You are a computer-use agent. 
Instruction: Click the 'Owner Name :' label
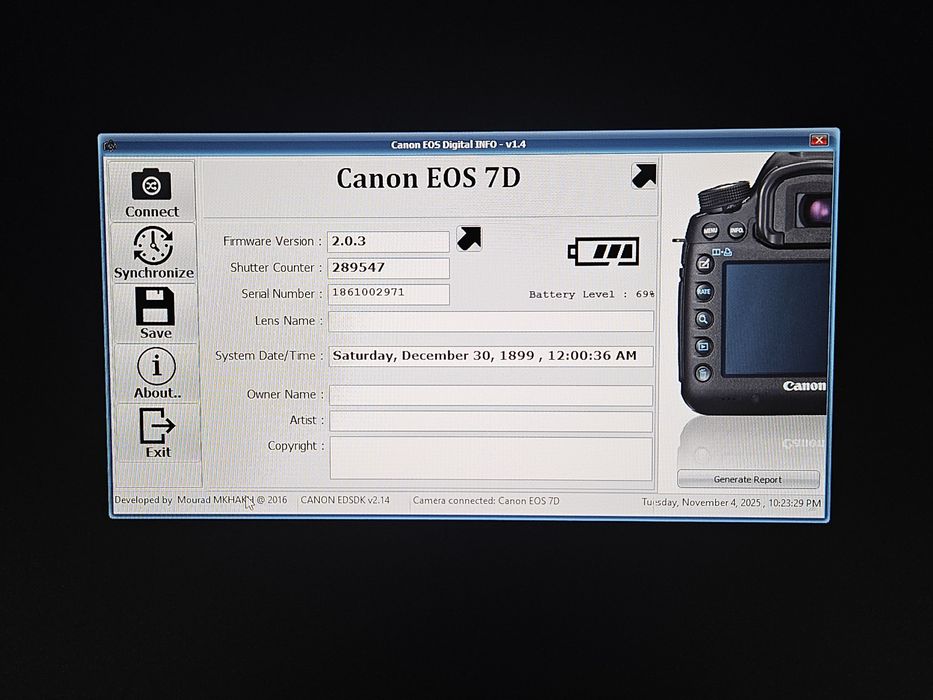click(x=285, y=395)
